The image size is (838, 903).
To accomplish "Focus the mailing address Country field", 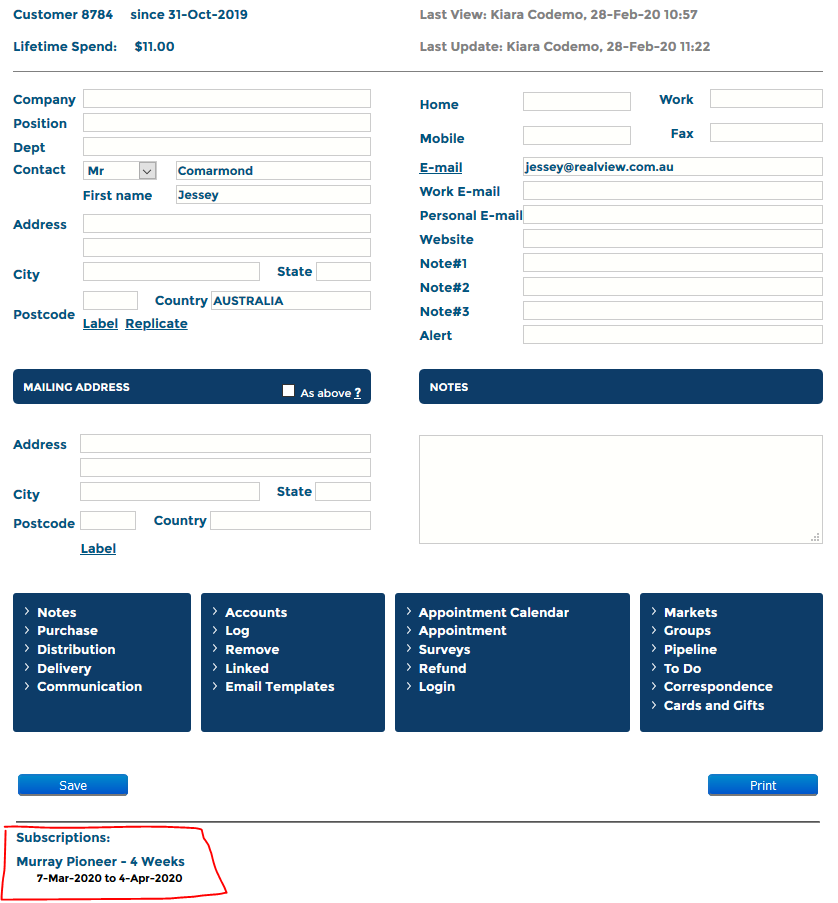I will tap(290, 521).
